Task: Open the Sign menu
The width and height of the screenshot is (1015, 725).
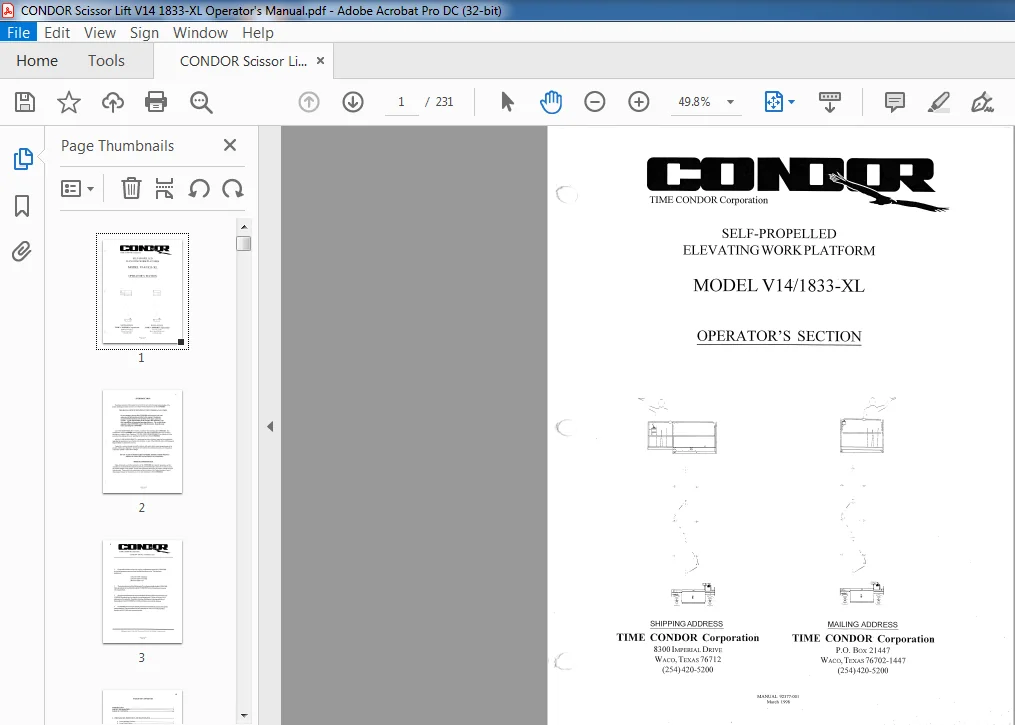Action: [144, 32]
